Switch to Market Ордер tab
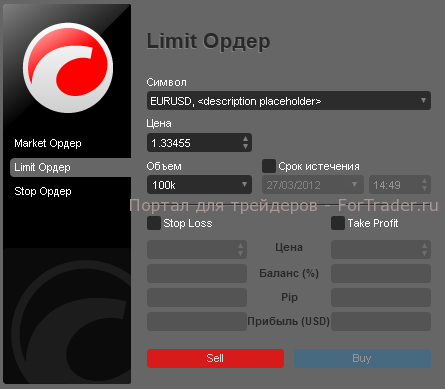The height and width of the screenshot is (389, 445). (x=48, y=143)
